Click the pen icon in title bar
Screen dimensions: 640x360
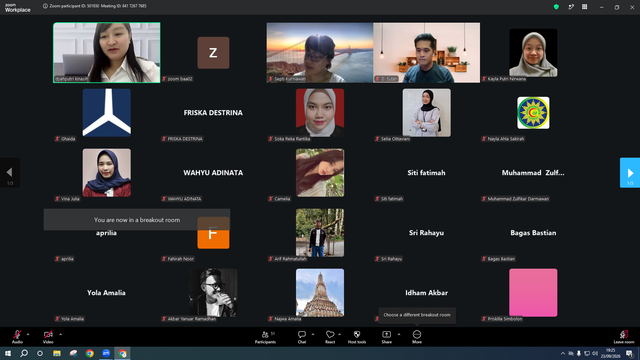571,7
